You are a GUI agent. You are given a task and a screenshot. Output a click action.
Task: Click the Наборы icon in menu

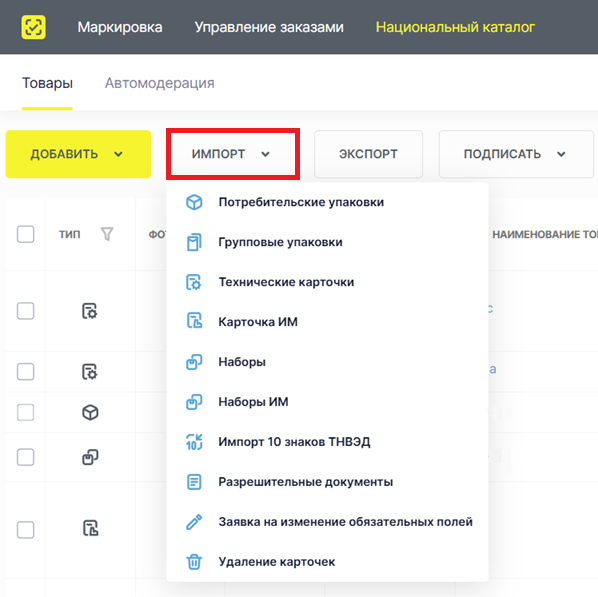194,362
